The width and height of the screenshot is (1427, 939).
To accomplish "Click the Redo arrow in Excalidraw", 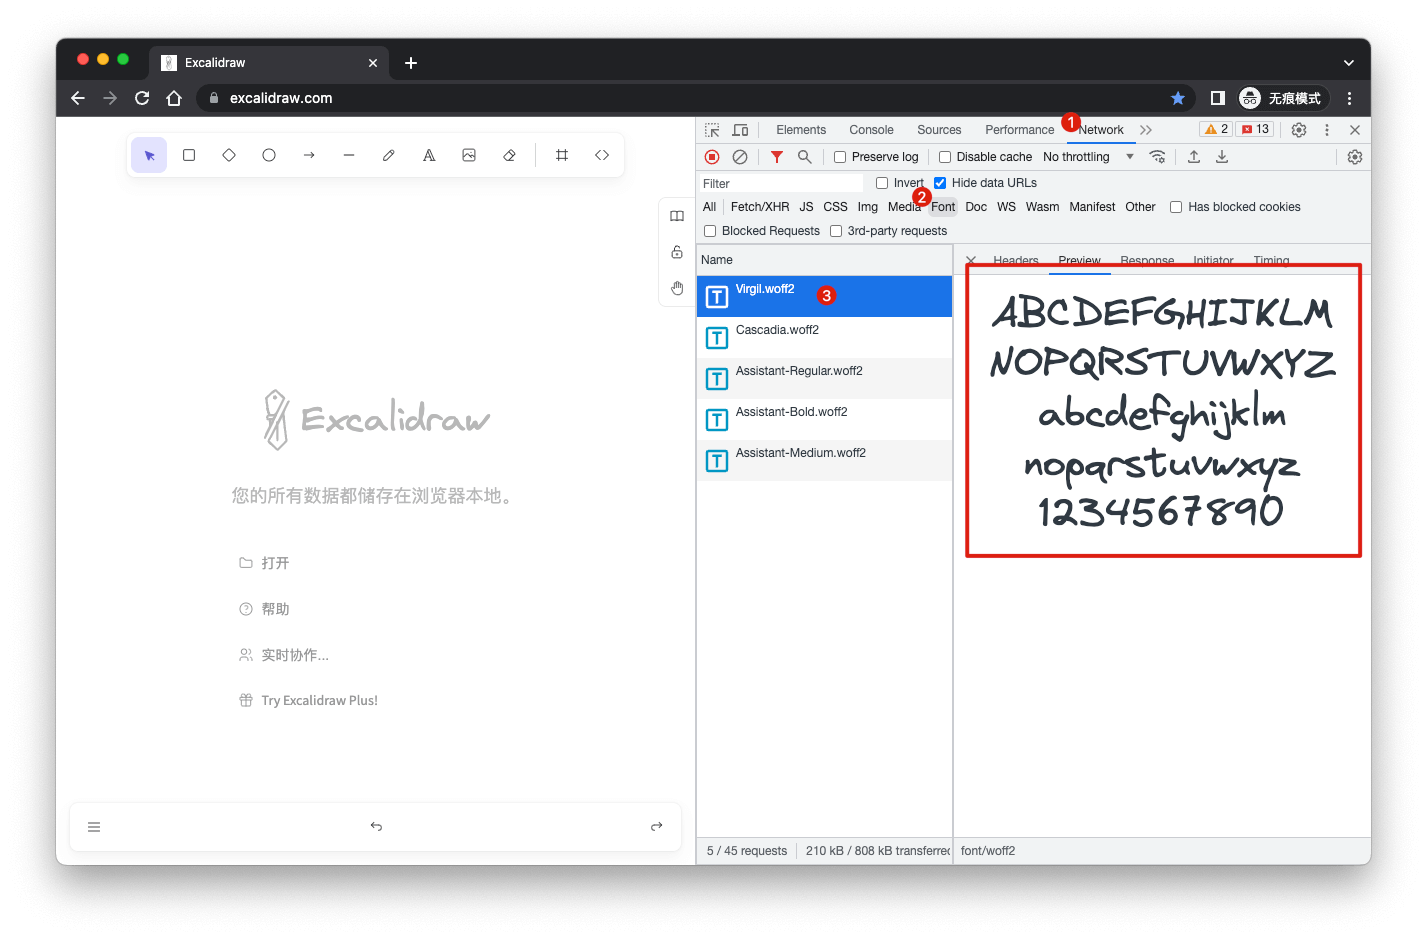I will click(657, 826).
